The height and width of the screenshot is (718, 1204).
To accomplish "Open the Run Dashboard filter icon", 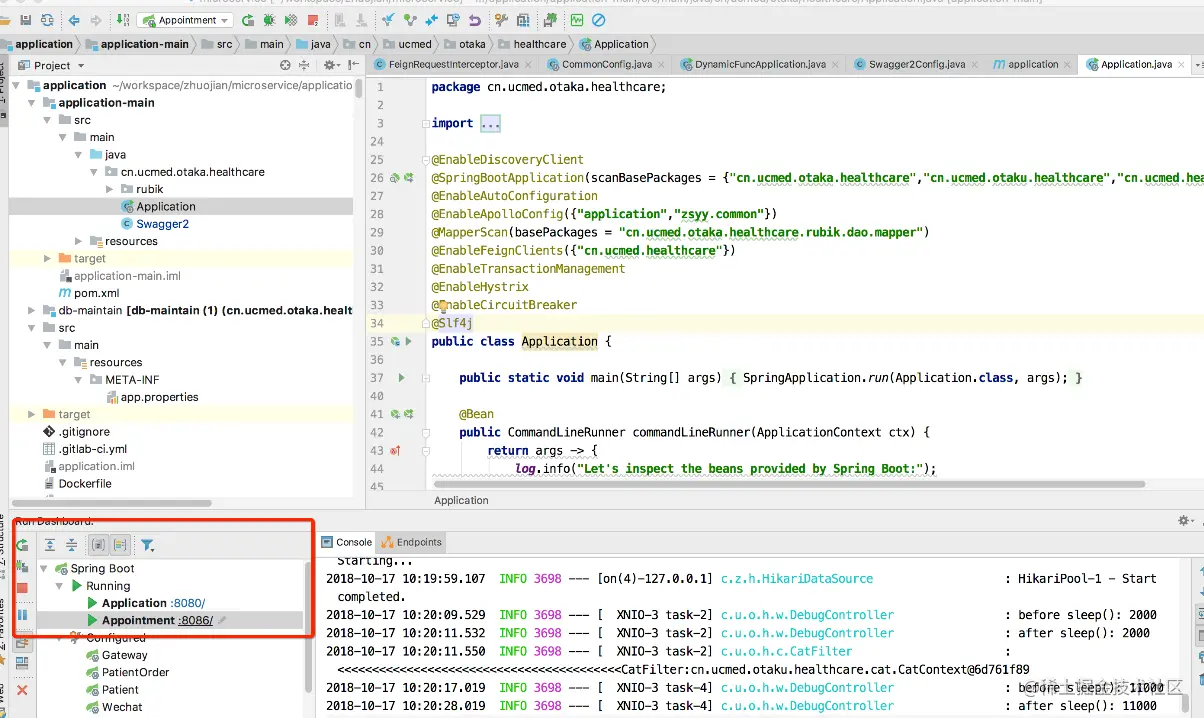I will 147,545.
